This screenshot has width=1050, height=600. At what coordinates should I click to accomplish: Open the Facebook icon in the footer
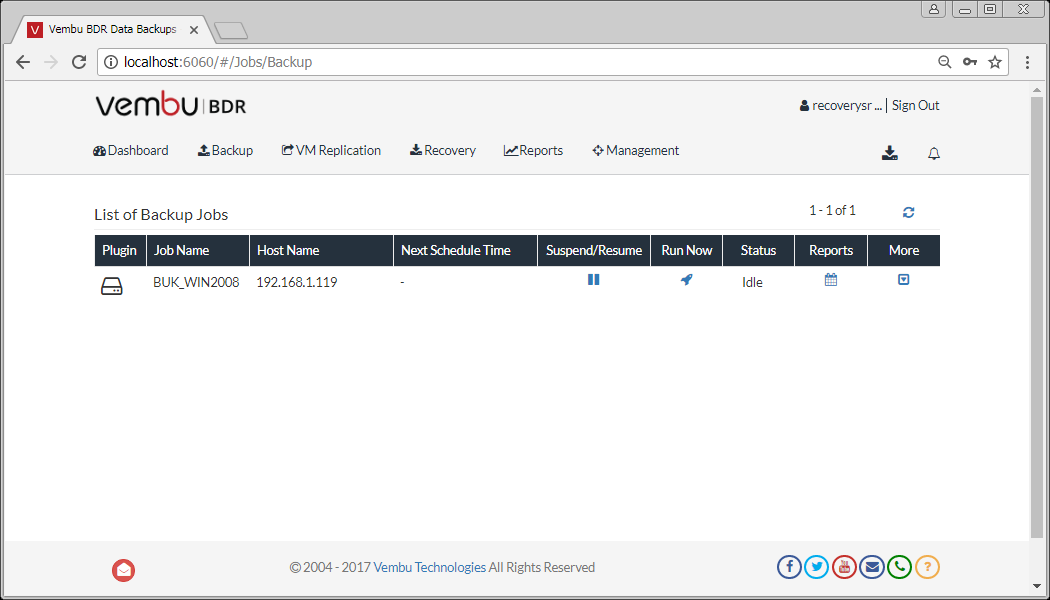pyautogui.click(x=790, y=567)
